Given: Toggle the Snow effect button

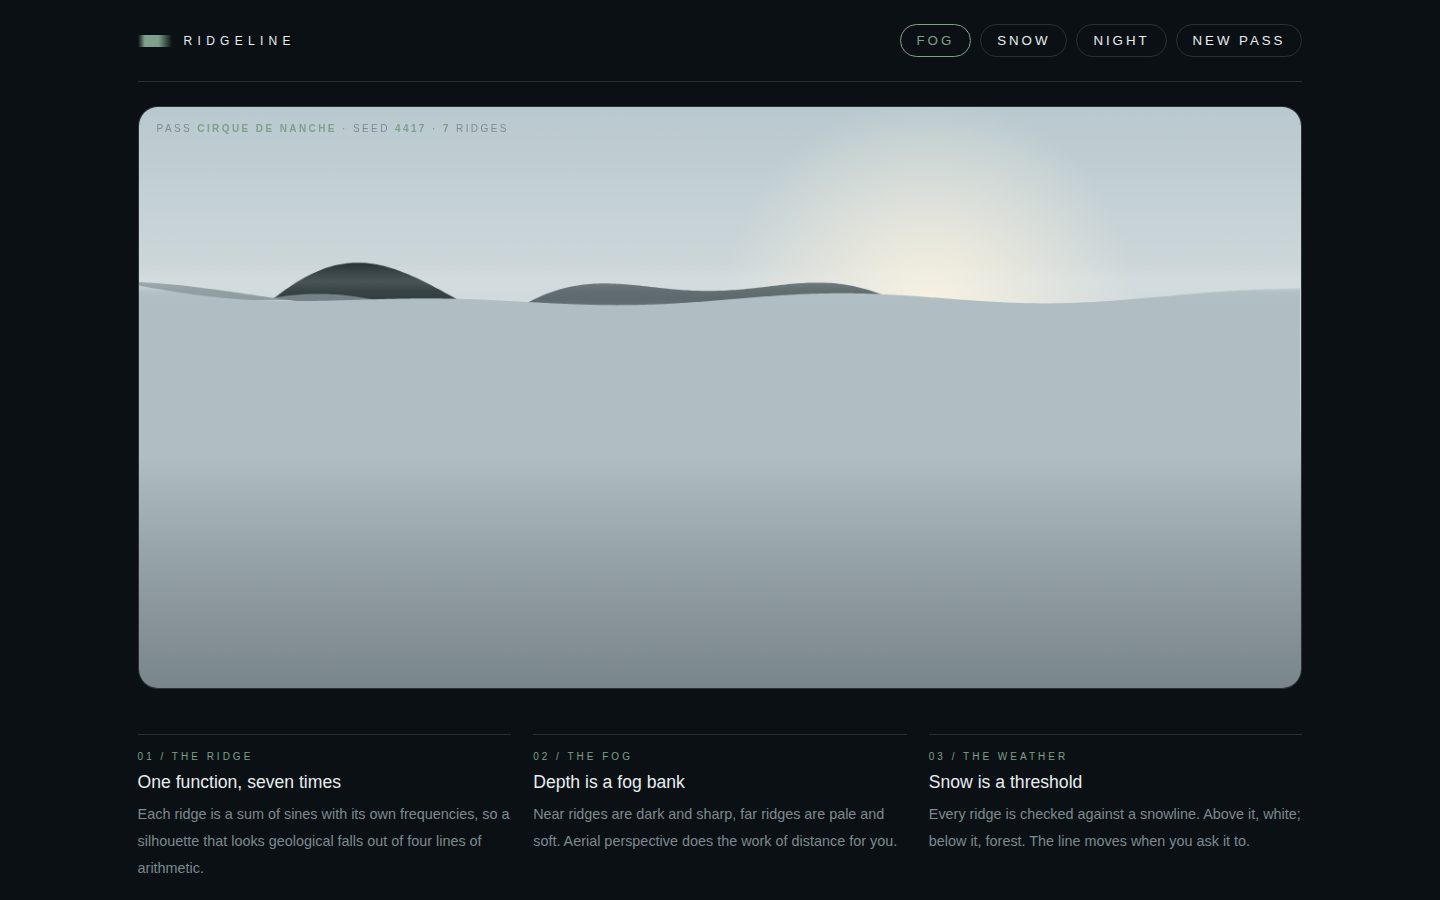Looking at the screenshot, I should pos(1023,41).
